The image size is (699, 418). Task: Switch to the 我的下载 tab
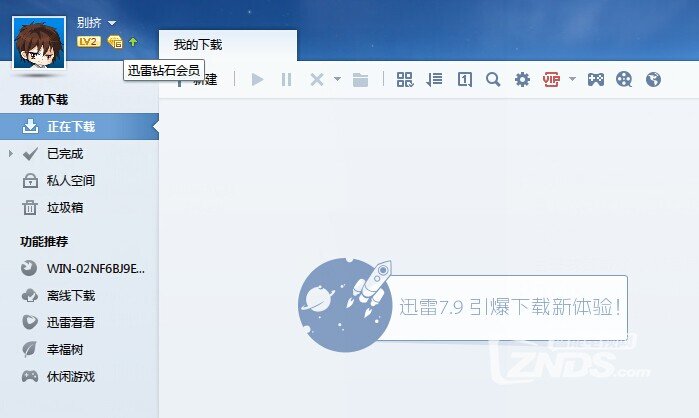[228, 45]
